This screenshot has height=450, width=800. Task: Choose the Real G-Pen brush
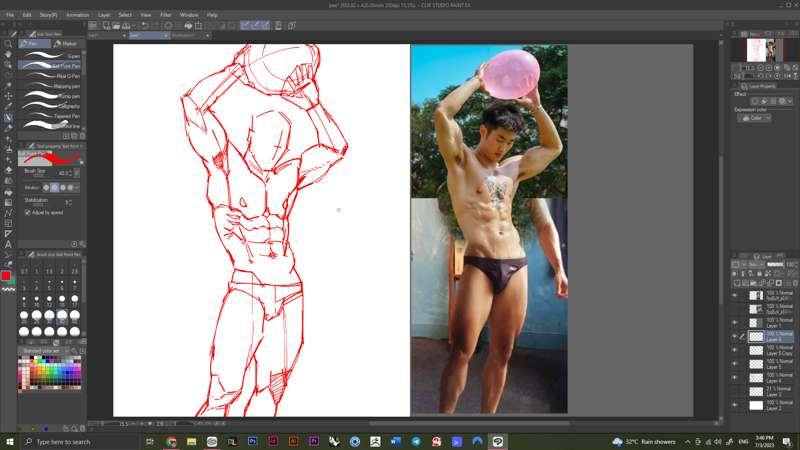coord(49,76)
